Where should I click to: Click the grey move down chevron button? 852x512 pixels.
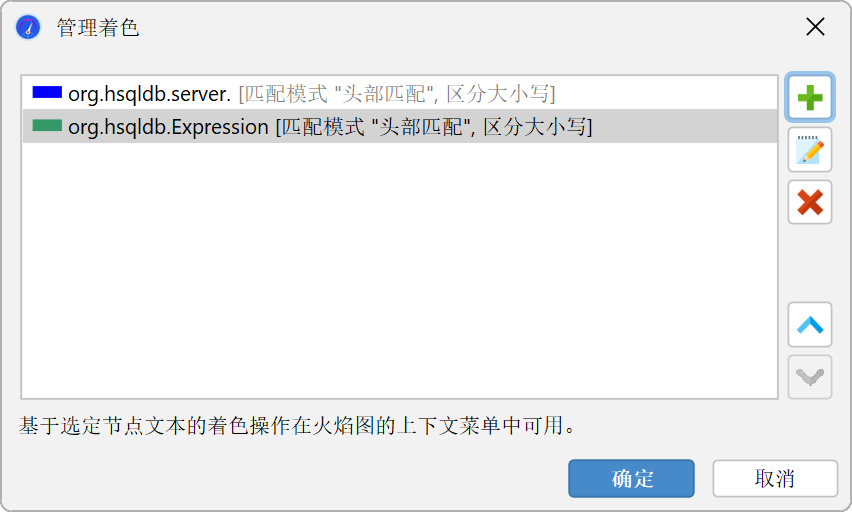[810, 377]
